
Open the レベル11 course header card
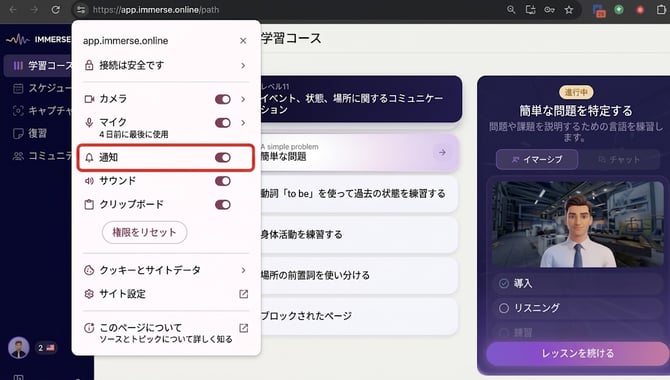tap(361, 99)
